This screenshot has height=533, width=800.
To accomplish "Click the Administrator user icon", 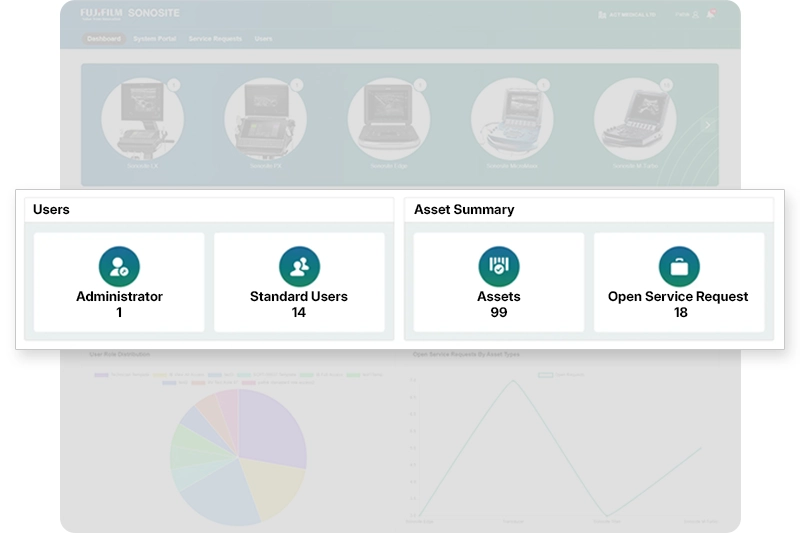I will point(119,267).
